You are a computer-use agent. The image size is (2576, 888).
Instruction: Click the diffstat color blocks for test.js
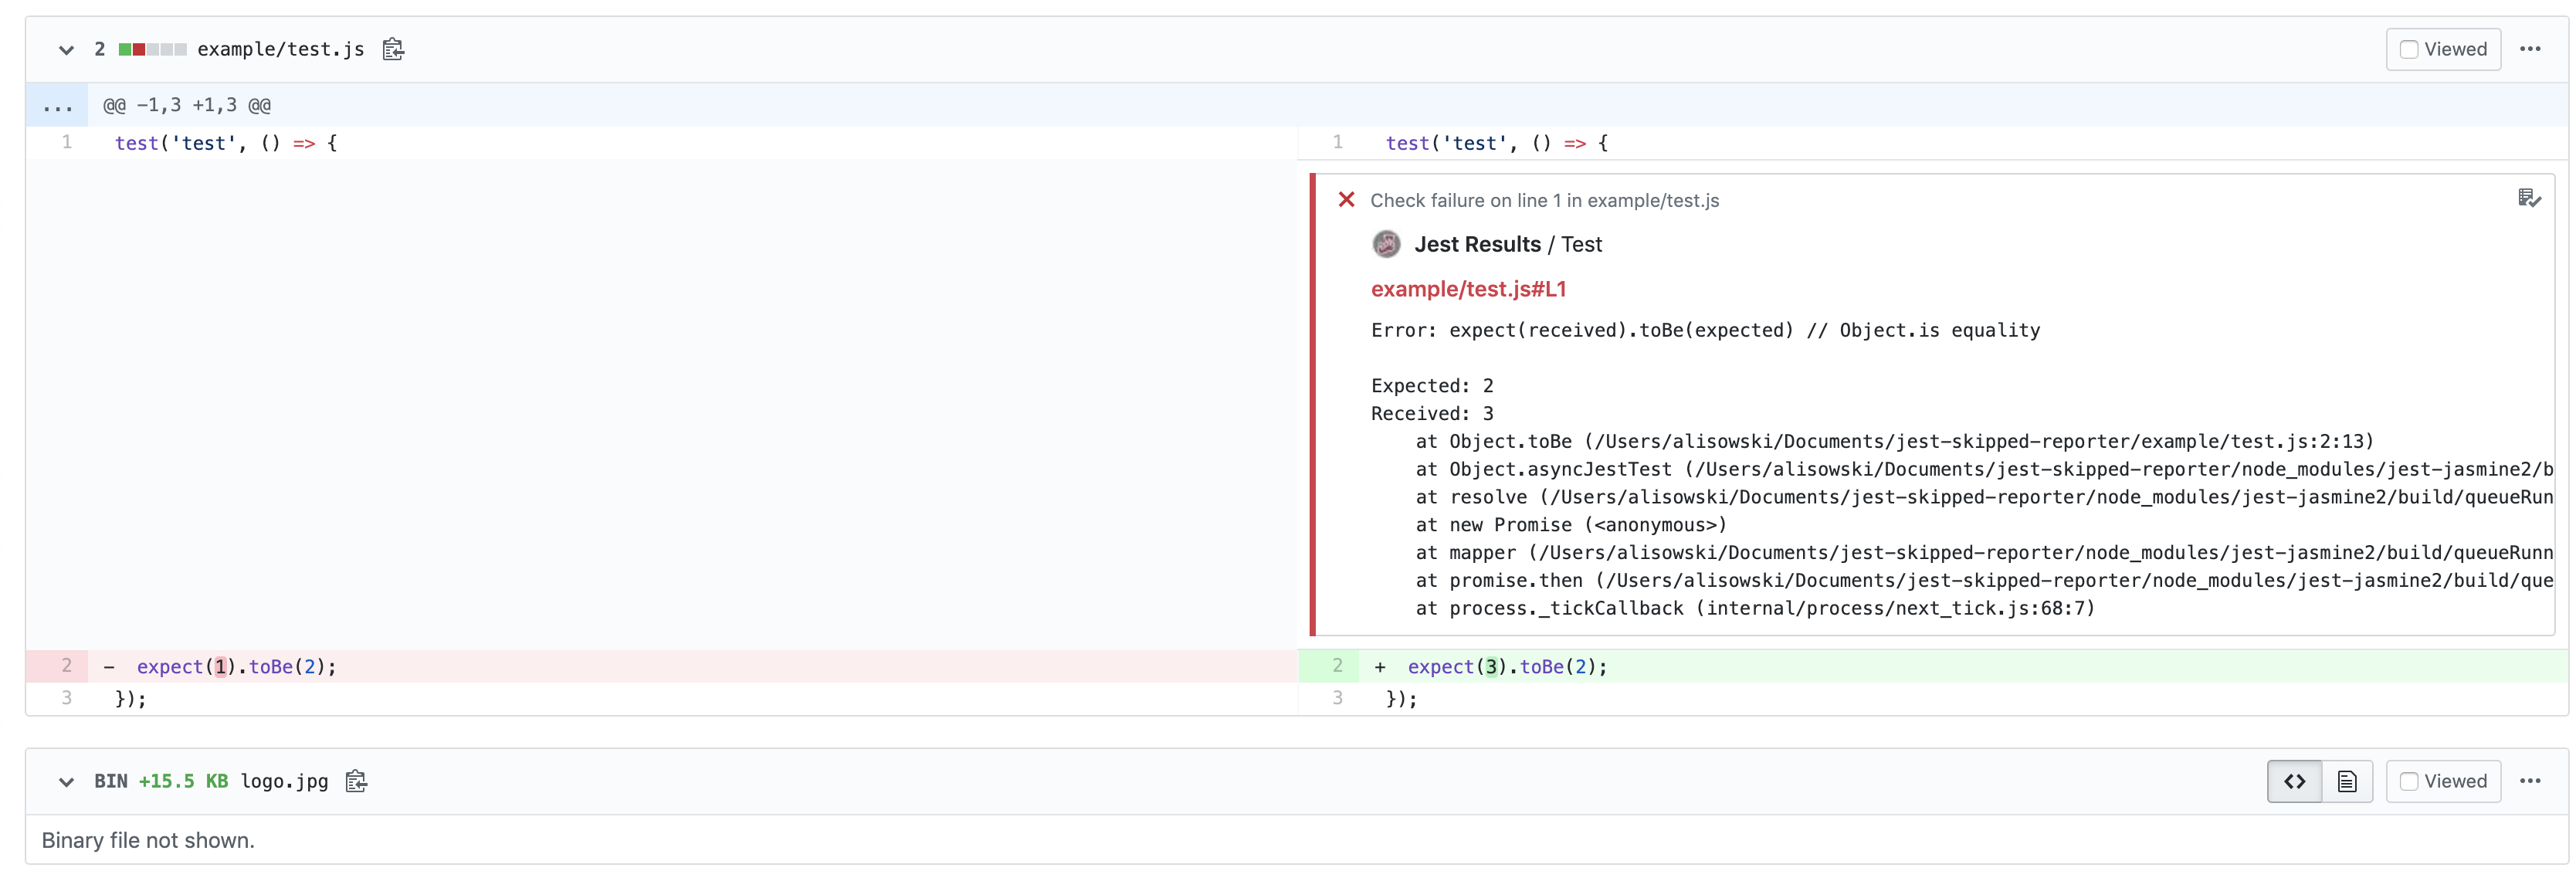(x=152, y=49)
